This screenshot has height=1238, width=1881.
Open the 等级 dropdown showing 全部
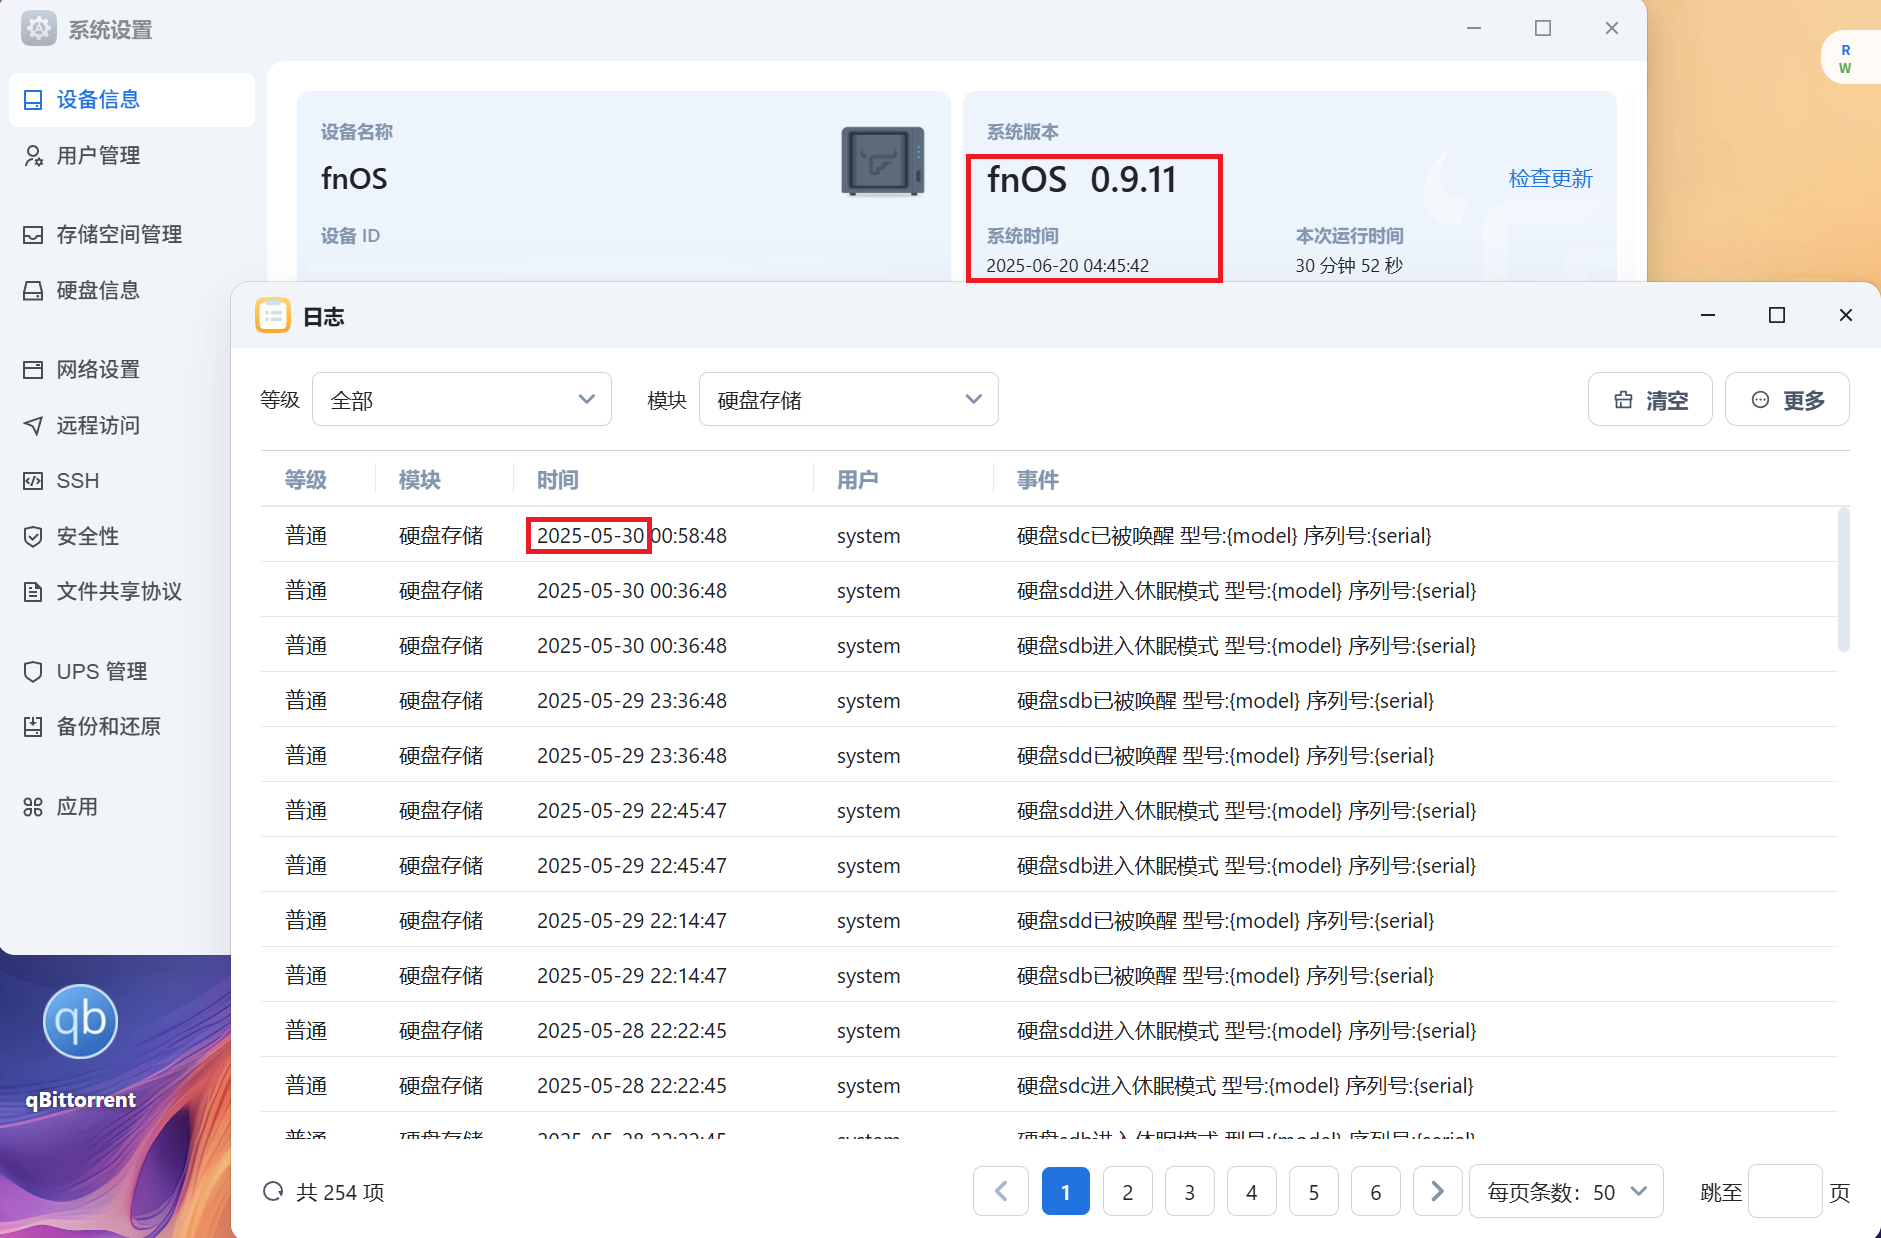tap(462, 399)
